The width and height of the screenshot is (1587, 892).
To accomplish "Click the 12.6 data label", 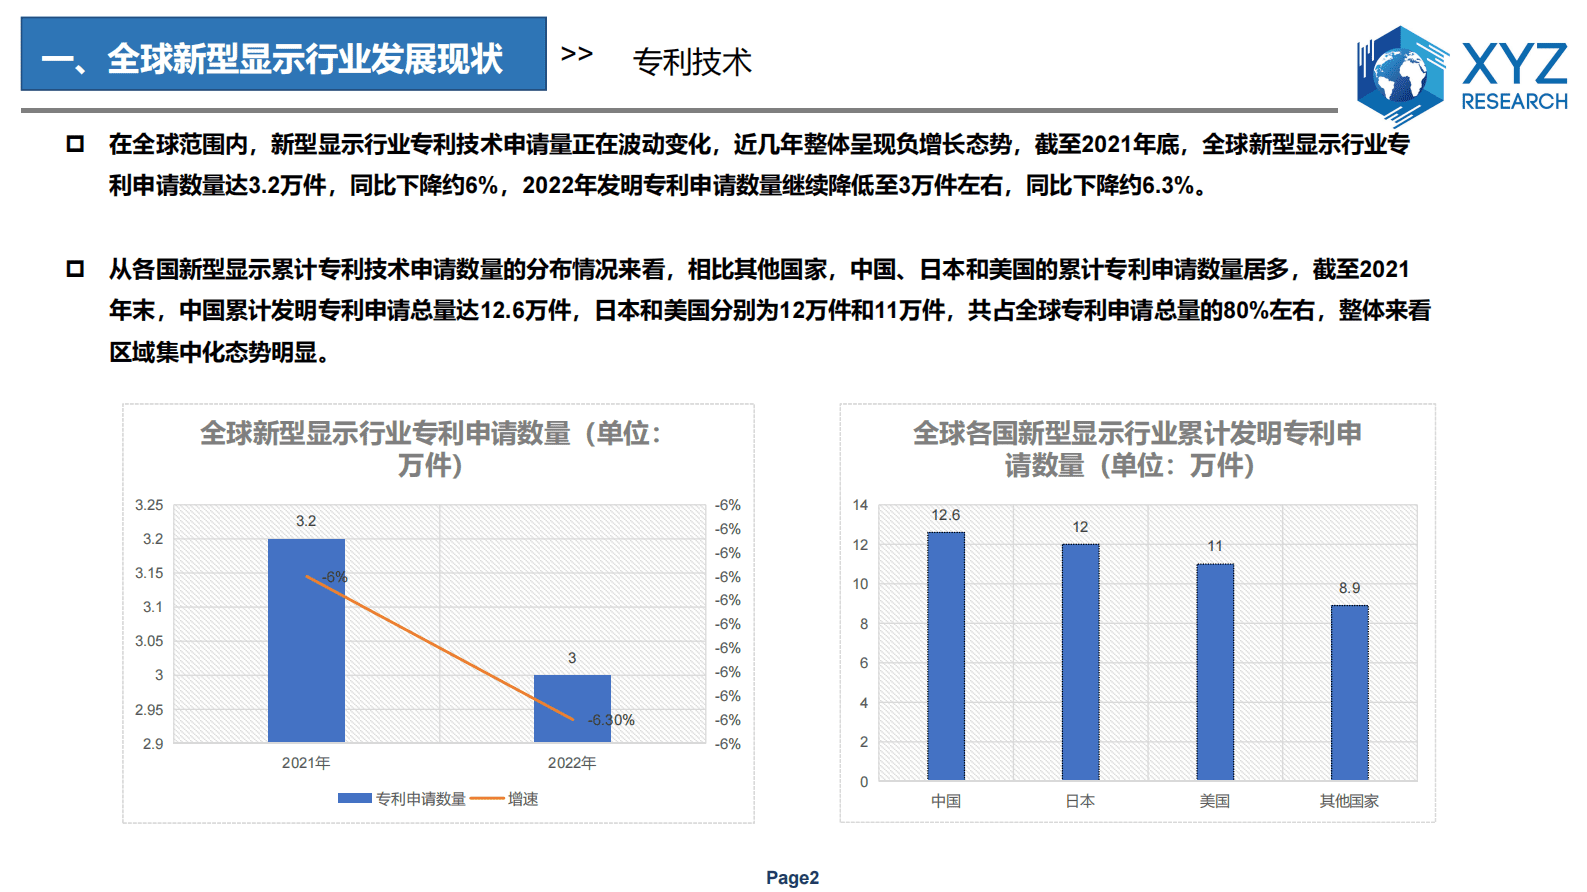I will click(946, 515).
